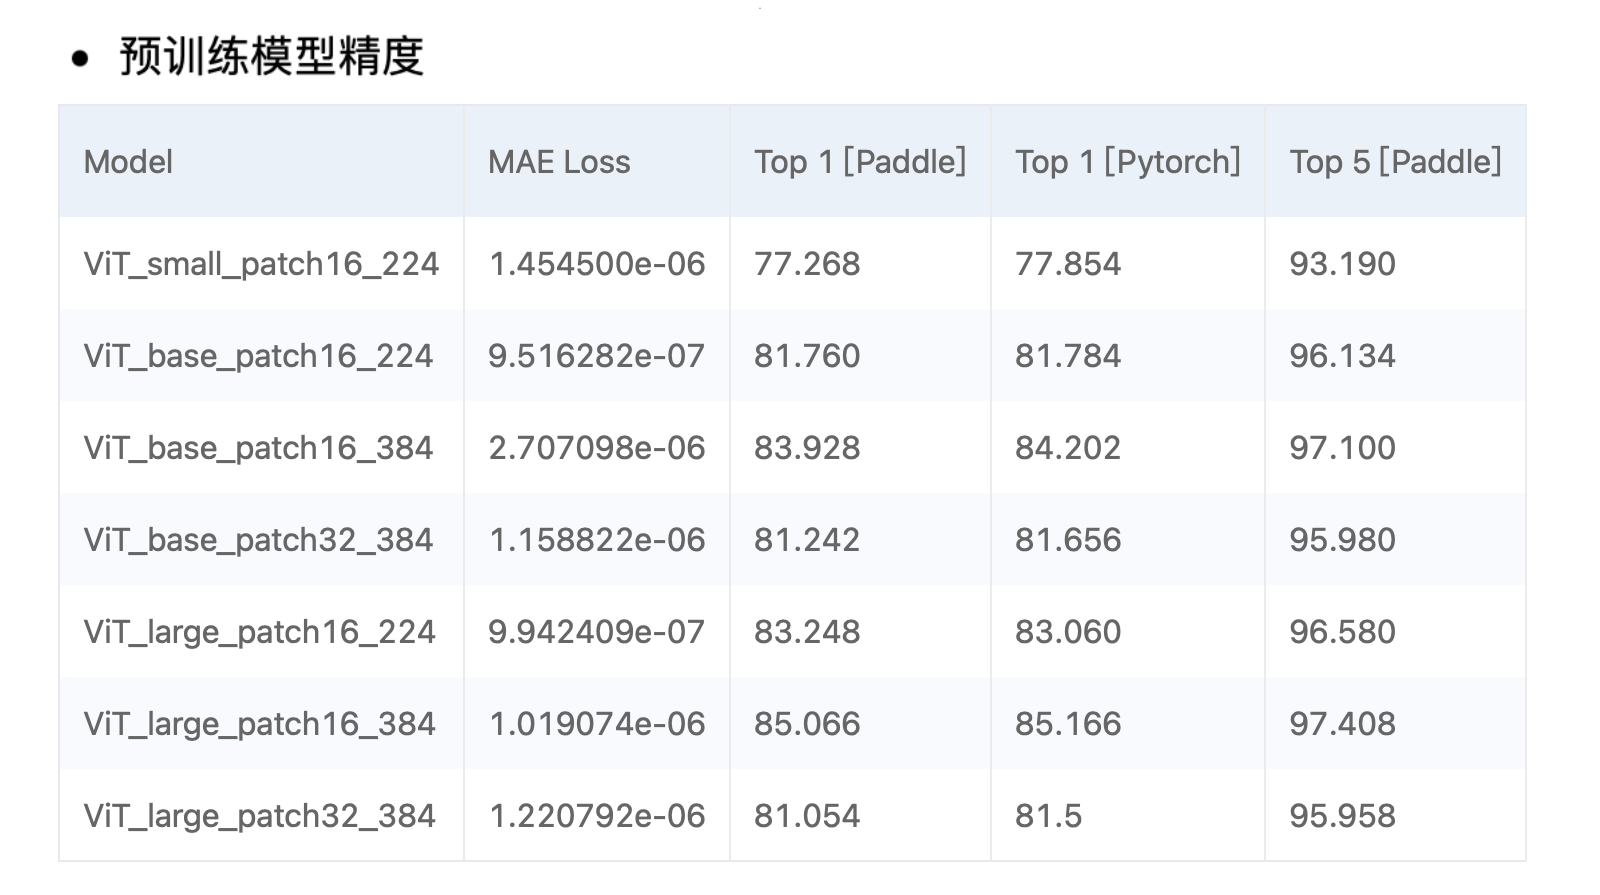Click the Top 5 [Paddle] column header

coord(1396,162)
